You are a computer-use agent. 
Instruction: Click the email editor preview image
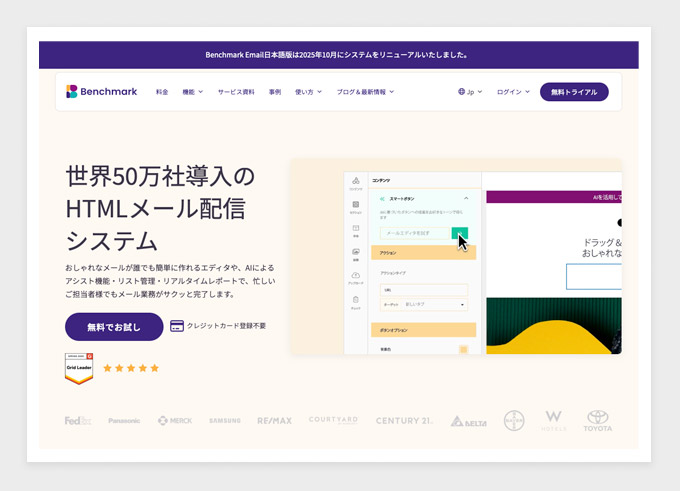(x=455, y=257)
